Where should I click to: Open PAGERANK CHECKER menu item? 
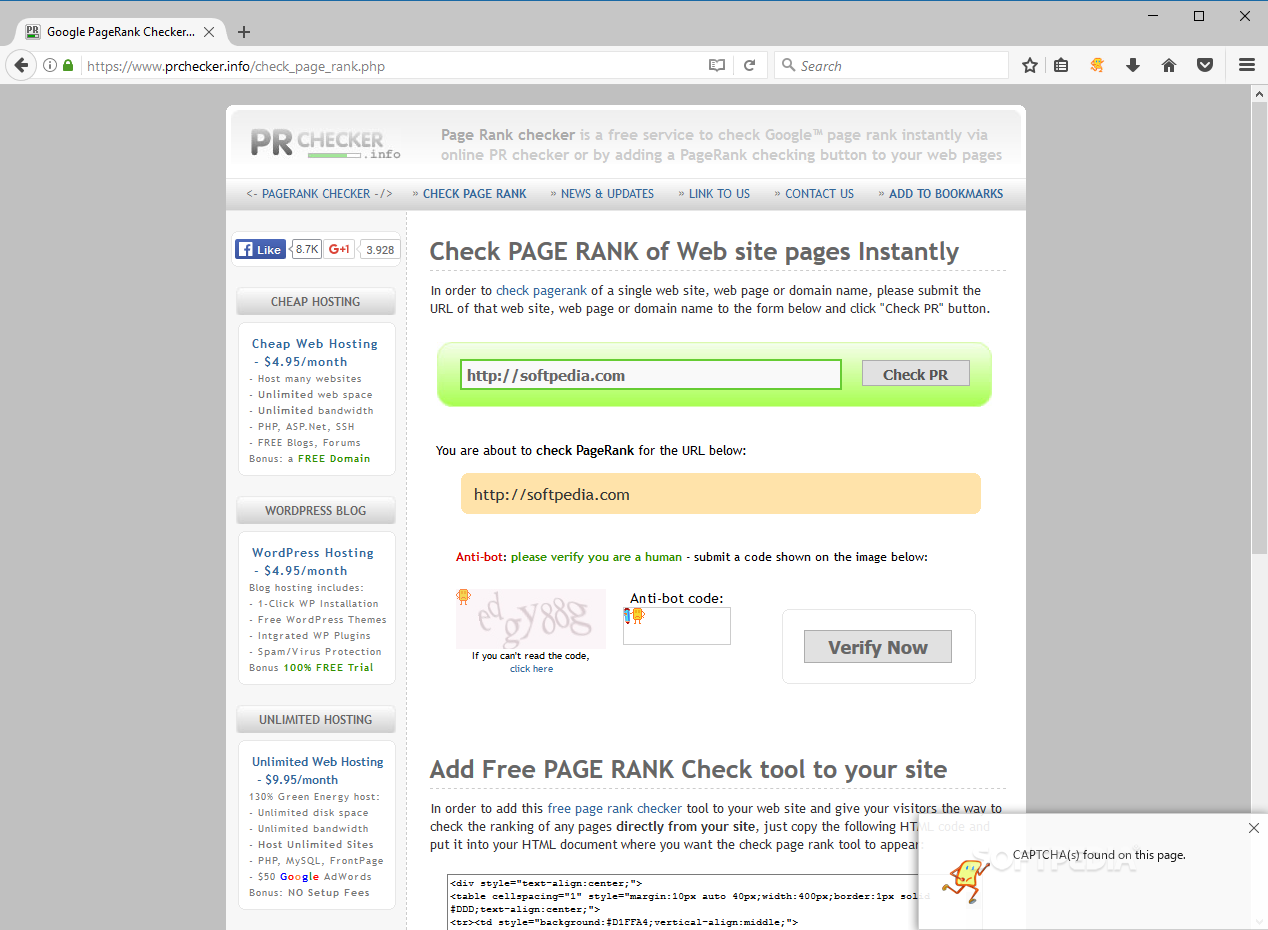point(319,194)
